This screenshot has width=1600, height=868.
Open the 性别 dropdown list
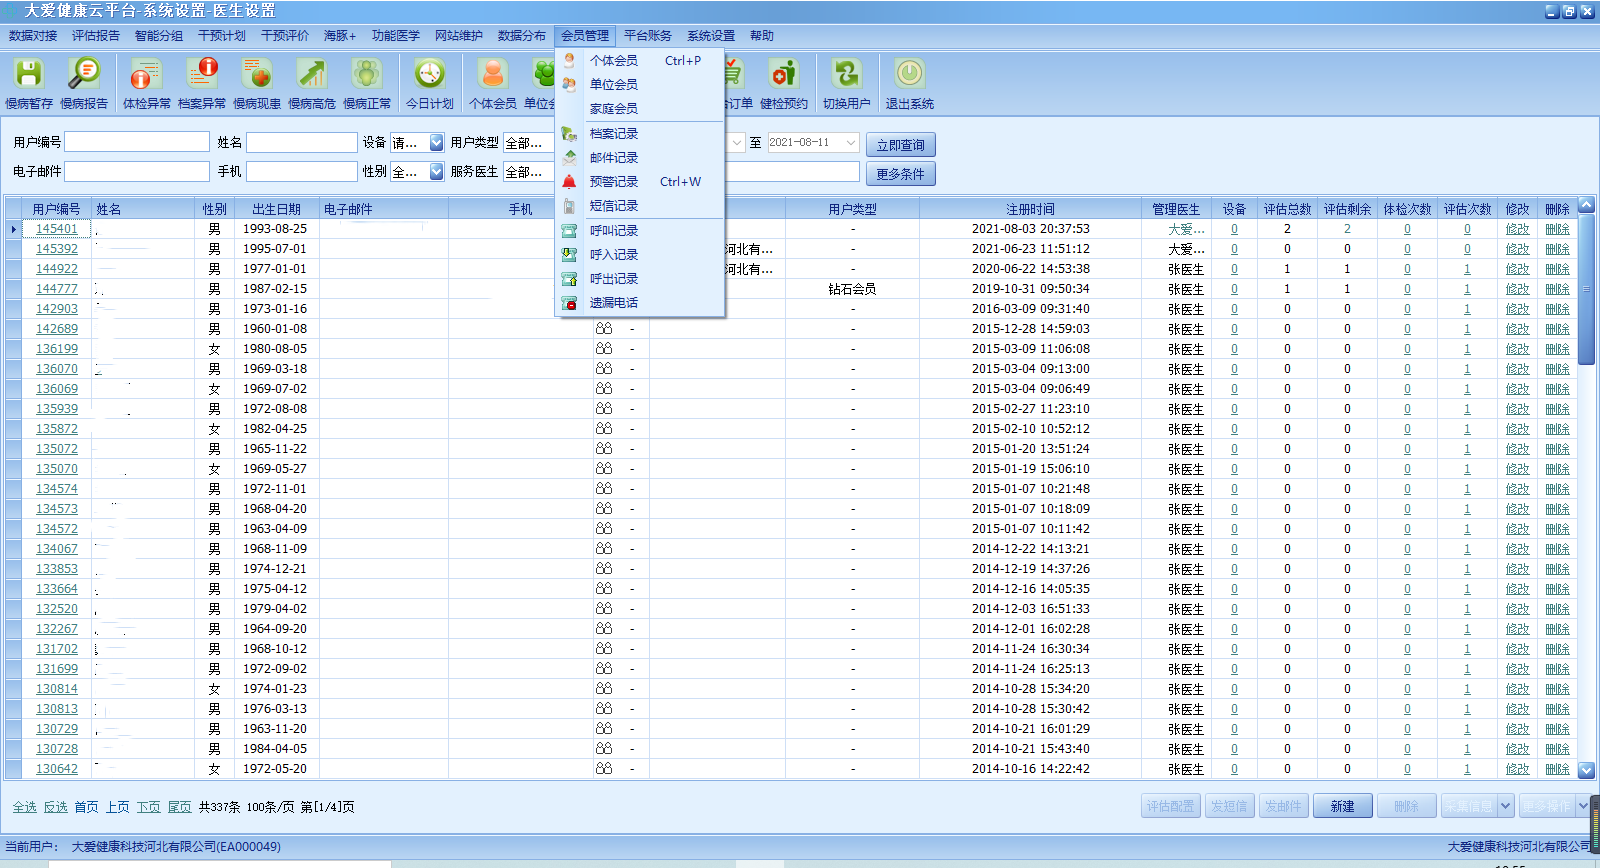pos(436,172)
